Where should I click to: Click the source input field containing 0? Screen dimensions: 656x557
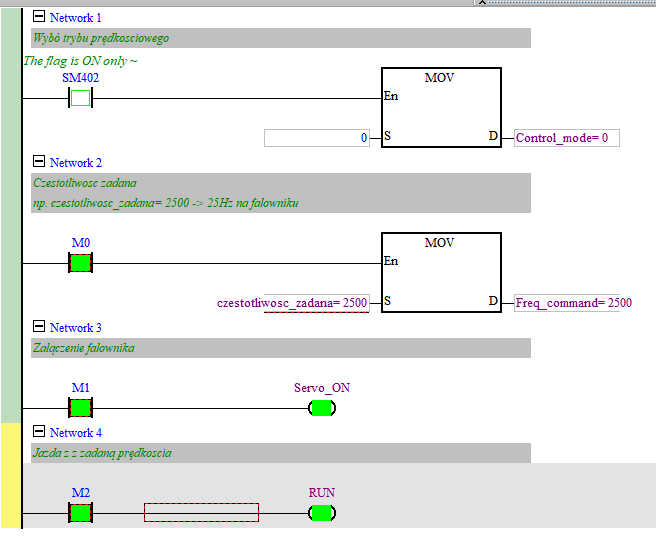(x=317, y=138)
